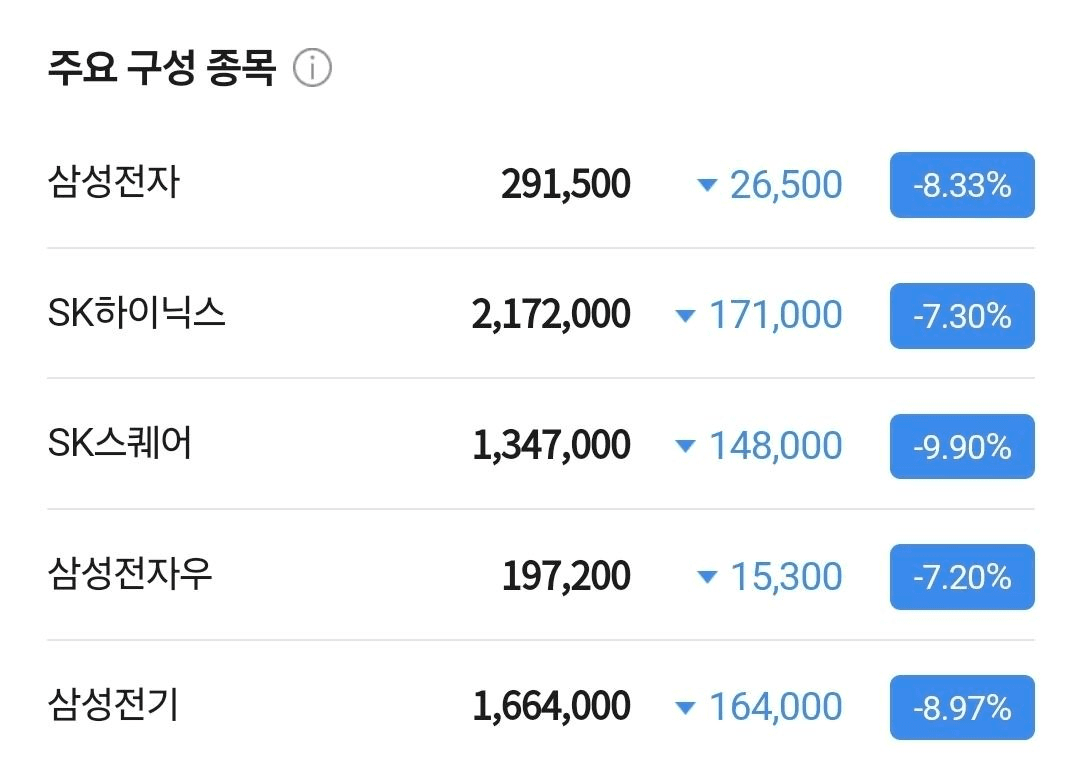This screenshot has height=782, width=1079.
Task: Click down-arrow icon next to 171,000
Action: pyautogui.click(x=685, y=315)
